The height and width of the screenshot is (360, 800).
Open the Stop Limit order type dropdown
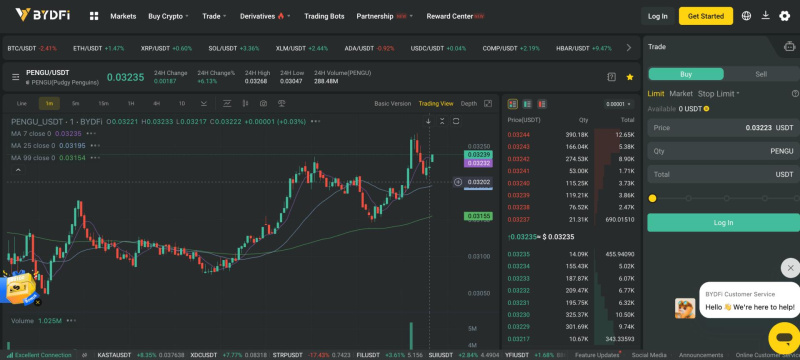(718, 94)
